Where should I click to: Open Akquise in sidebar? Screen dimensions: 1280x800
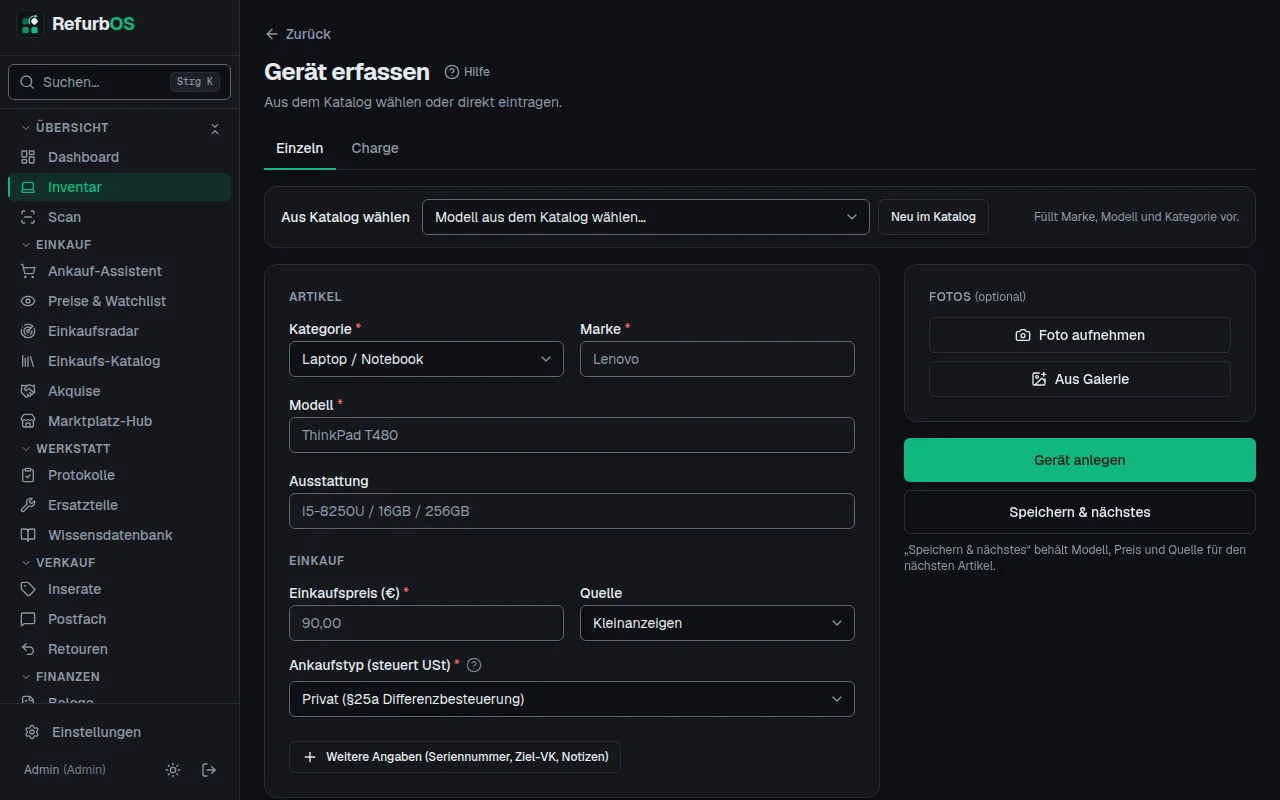tap(119, 391)
